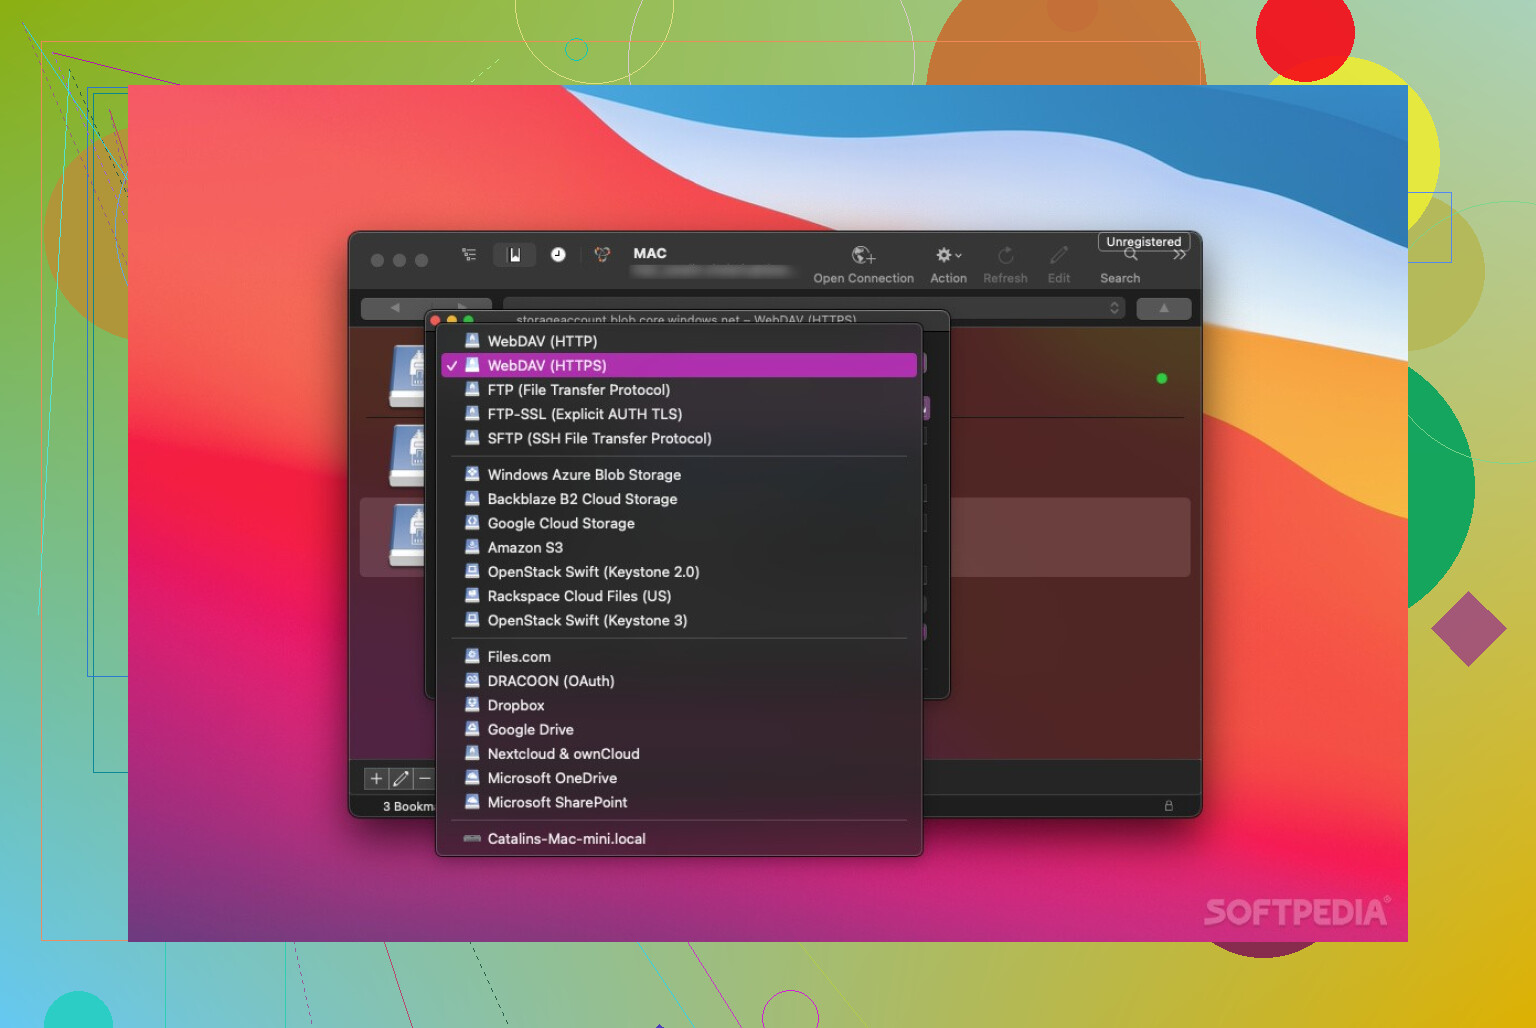
Task: Open the connection History view
Action: (558, 255)
